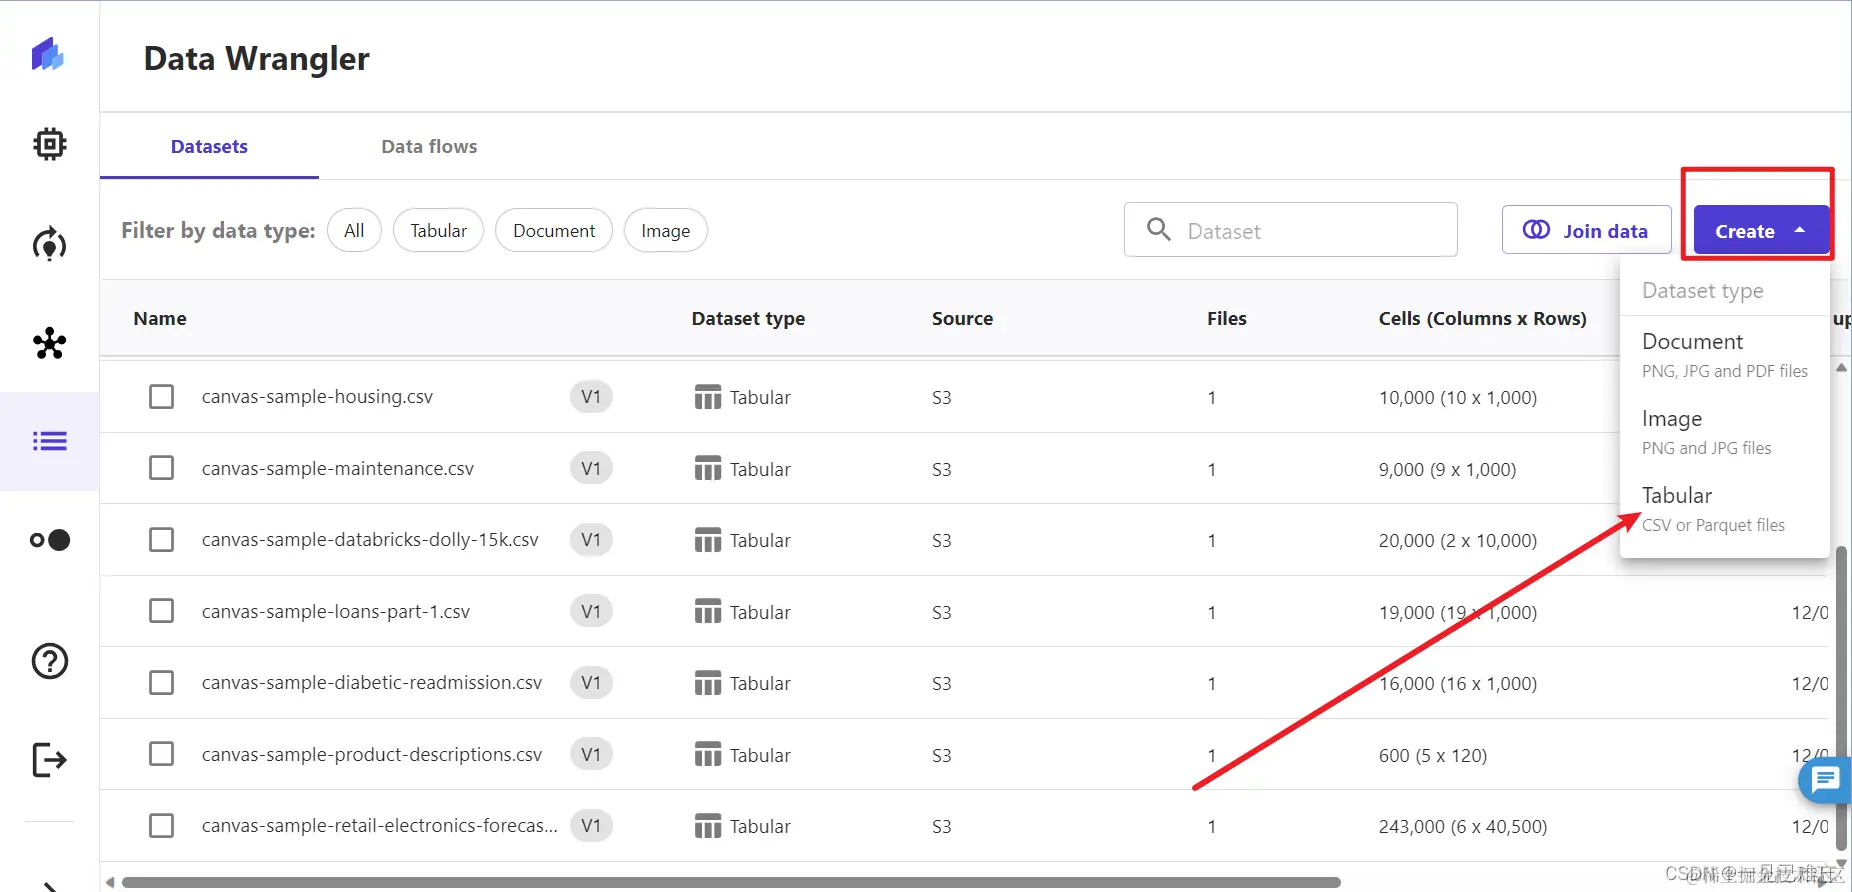This screenshot has height=892, width=1852.
Task: Click the vertical scrollbar thumb
Action: 1841,700
